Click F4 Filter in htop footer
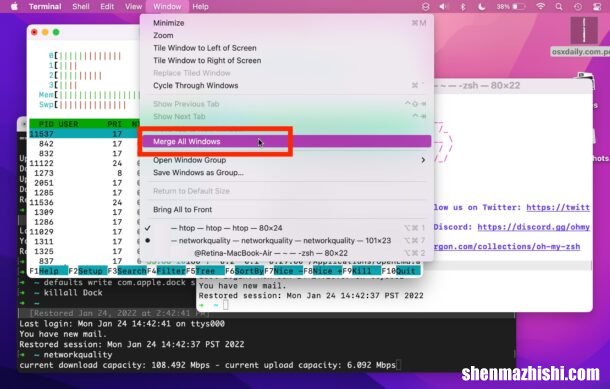The image size is (610, 389). coord(166,271)
